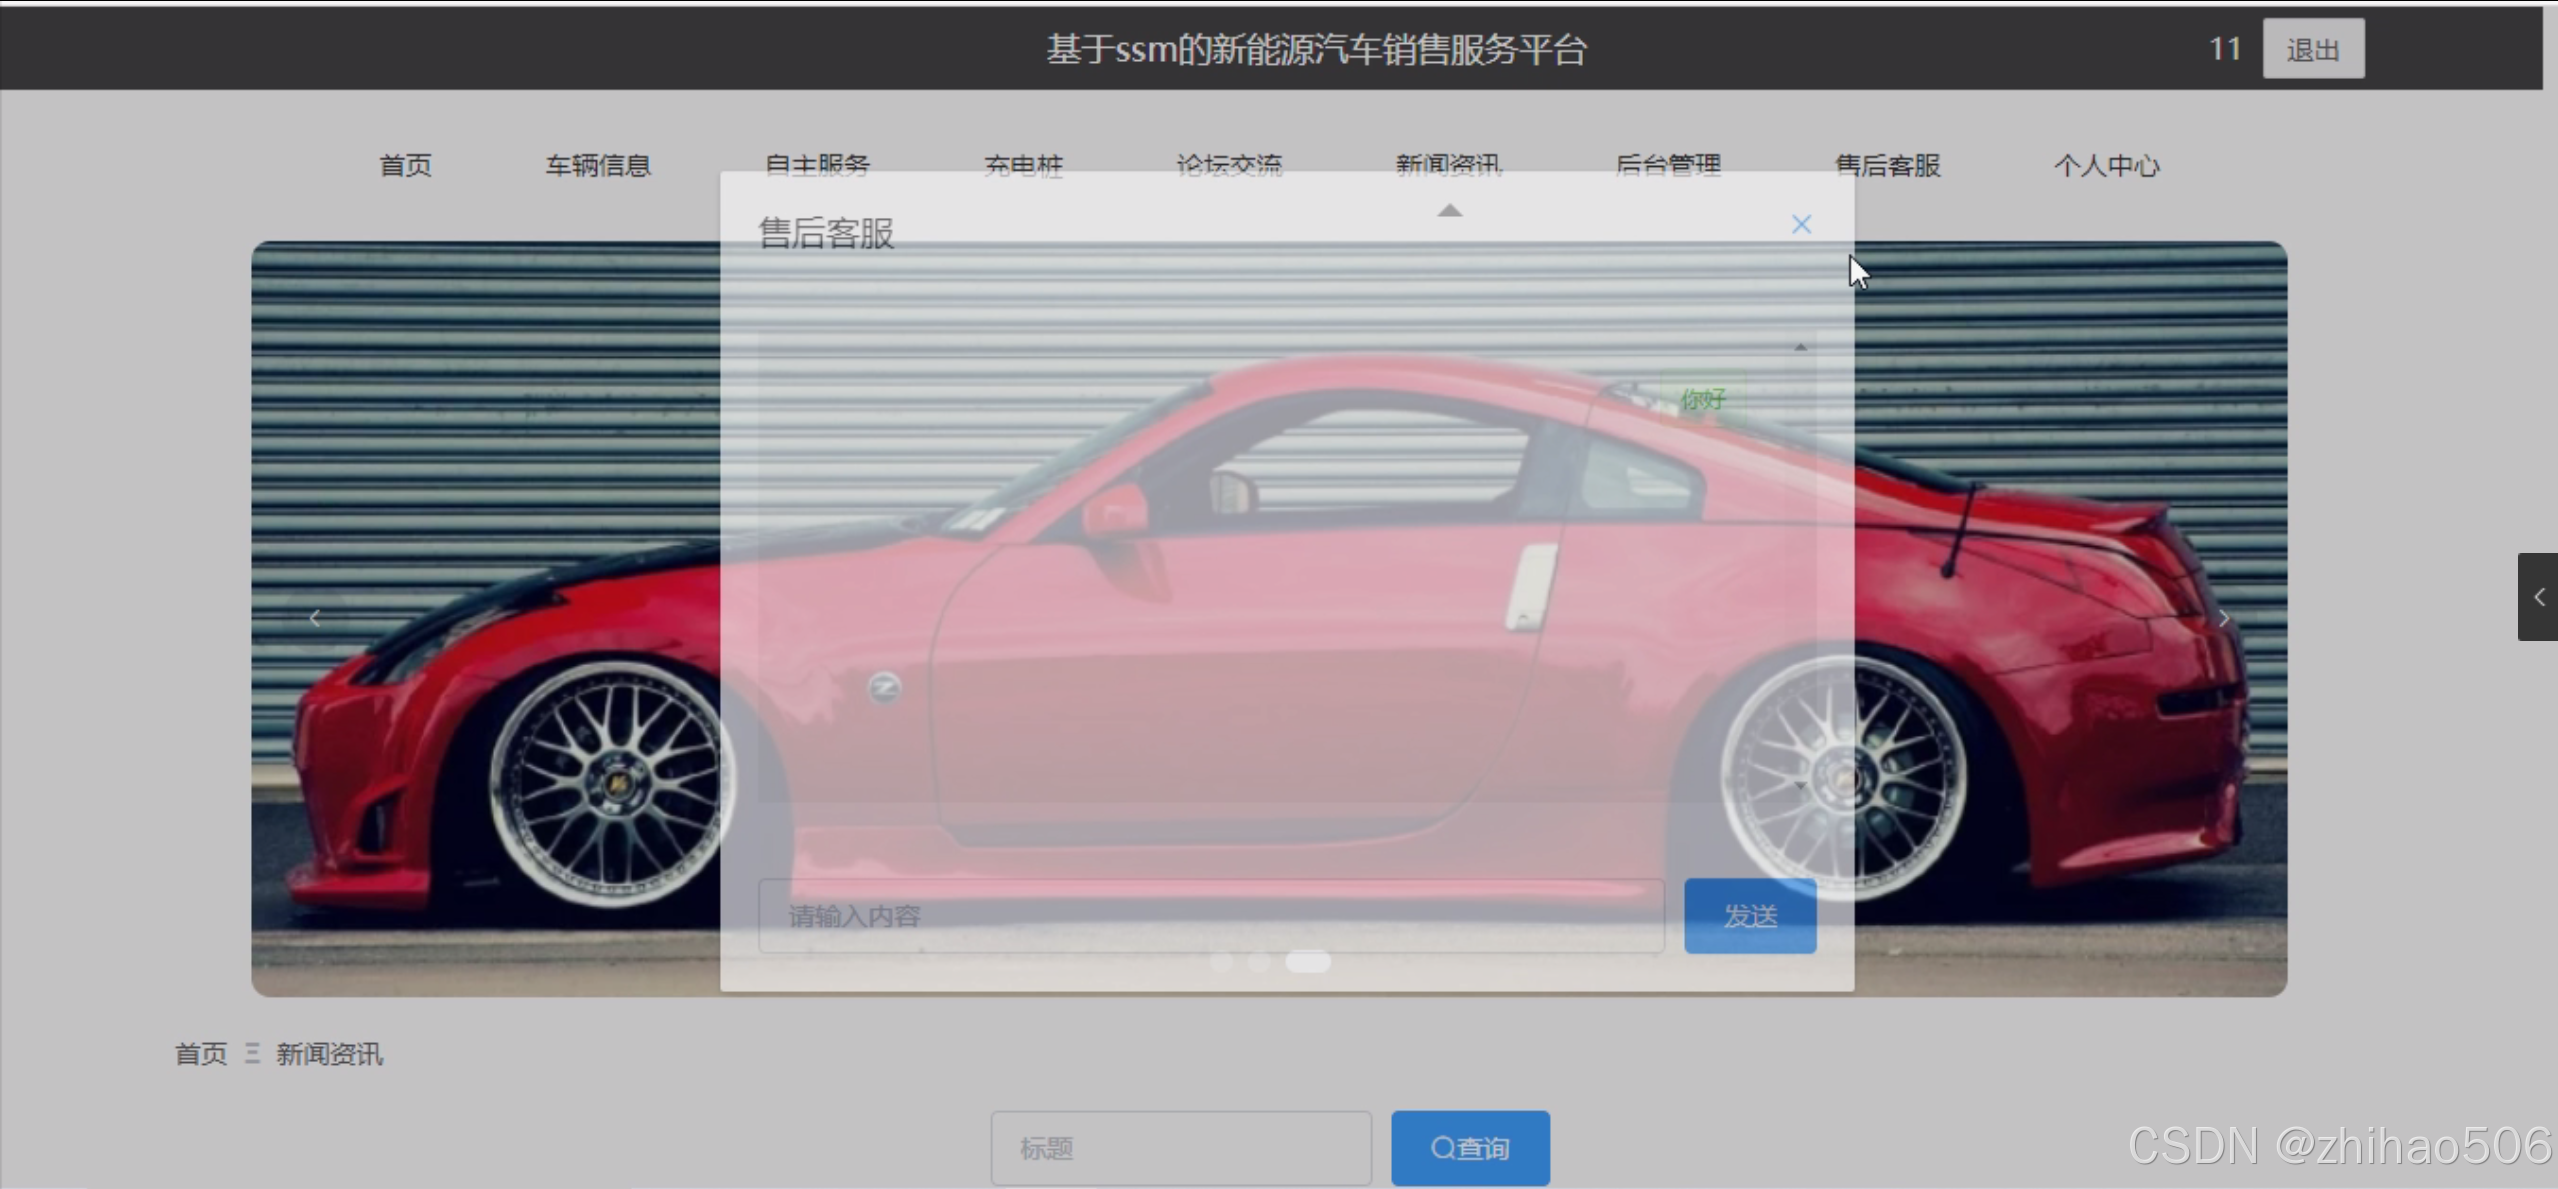Go to 个人中心 menu item
This screenshot has height=1189, width=2558.
pos(2106,165)
